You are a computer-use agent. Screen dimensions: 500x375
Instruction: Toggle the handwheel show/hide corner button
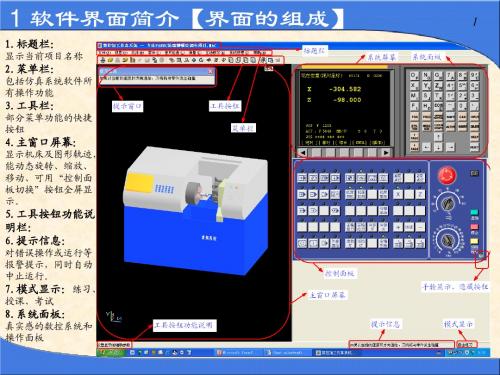point(482,256)
